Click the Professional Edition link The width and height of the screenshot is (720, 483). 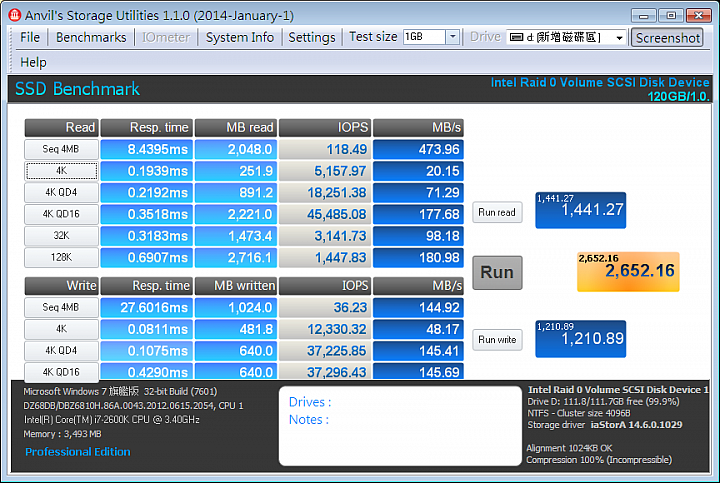[x=78, y=452]
